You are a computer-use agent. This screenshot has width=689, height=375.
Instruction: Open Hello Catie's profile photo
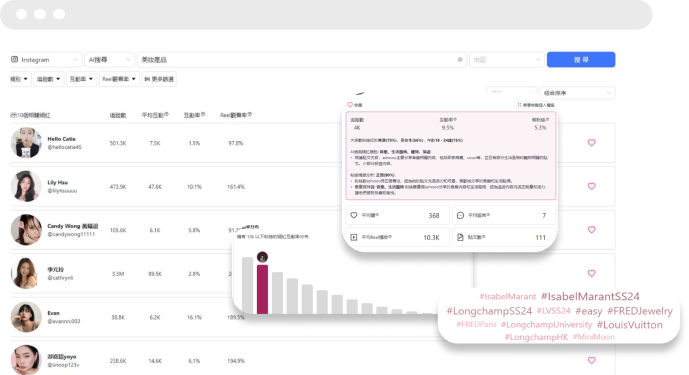(26, 143)
